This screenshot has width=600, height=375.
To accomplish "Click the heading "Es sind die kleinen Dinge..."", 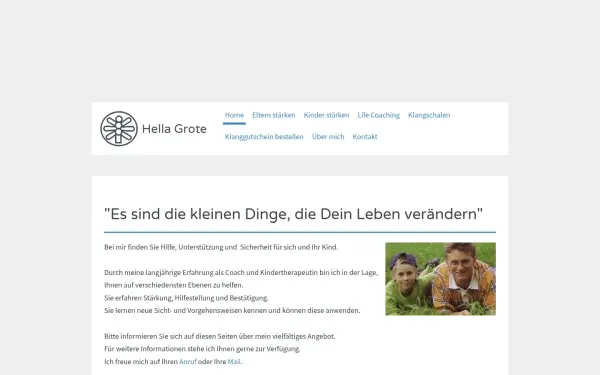I will point(293,214).
